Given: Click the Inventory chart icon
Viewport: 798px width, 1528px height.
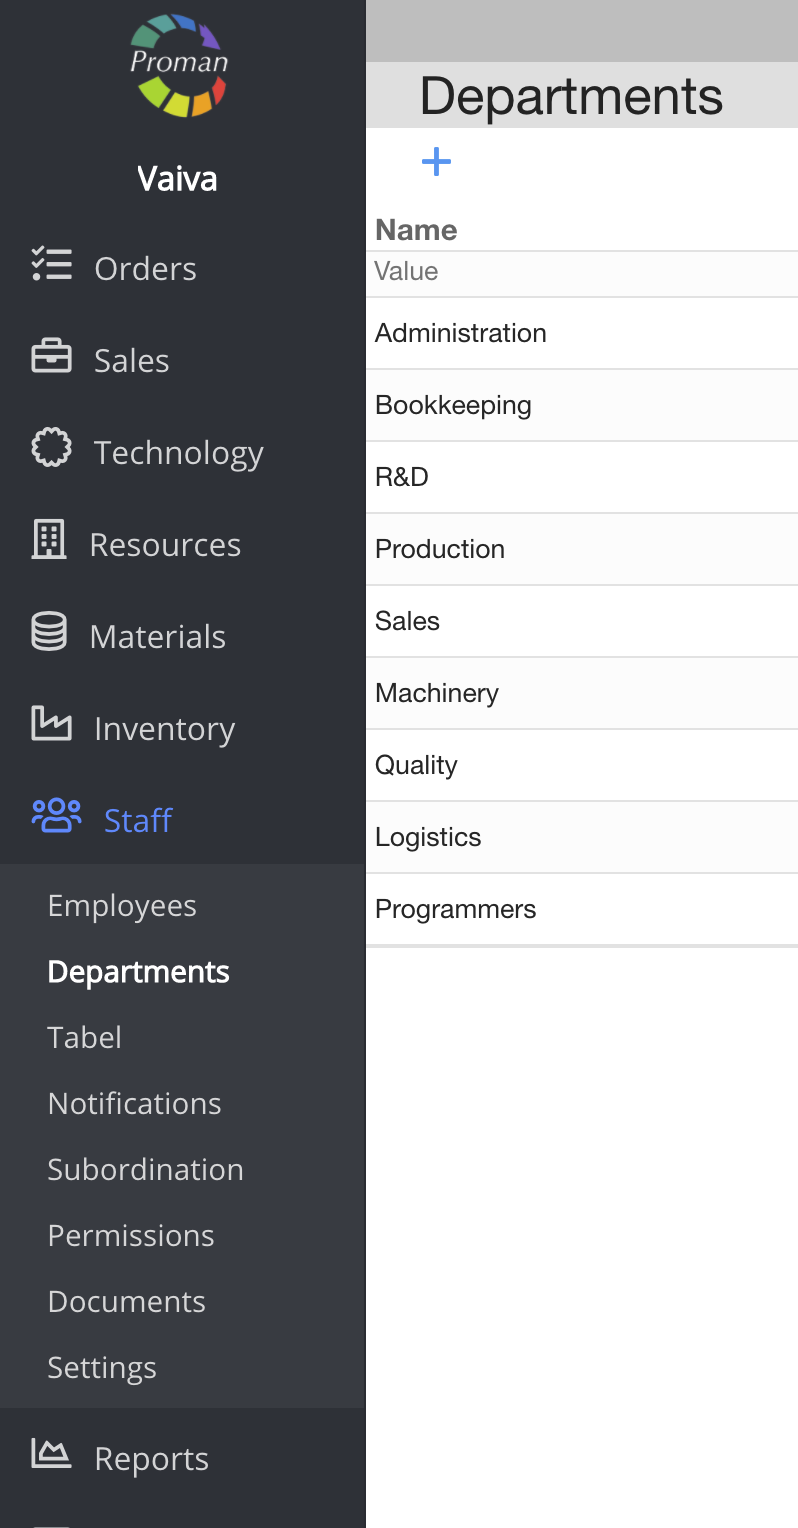Looking at the screenshot, I should pyautogui.click(x=51, y=726).
